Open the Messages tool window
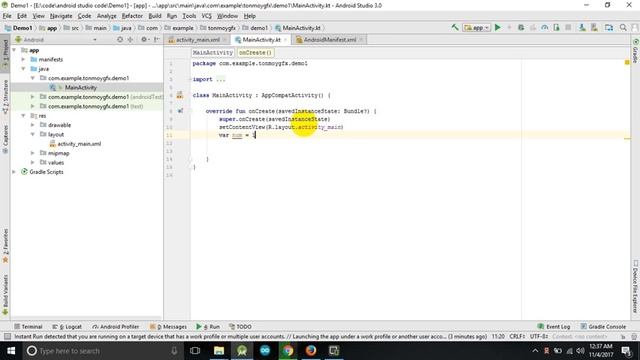Screen dimensions: 640x360 click(169, 327)
